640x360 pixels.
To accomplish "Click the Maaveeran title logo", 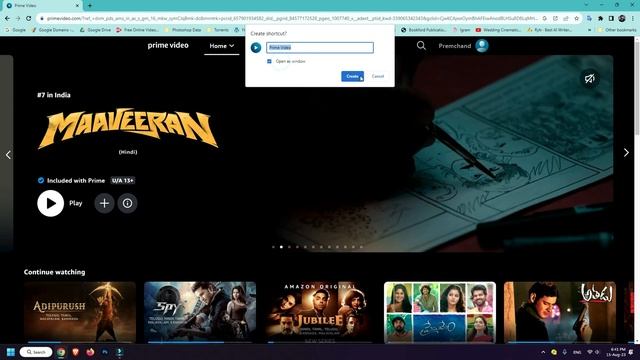I will [128, 128].
